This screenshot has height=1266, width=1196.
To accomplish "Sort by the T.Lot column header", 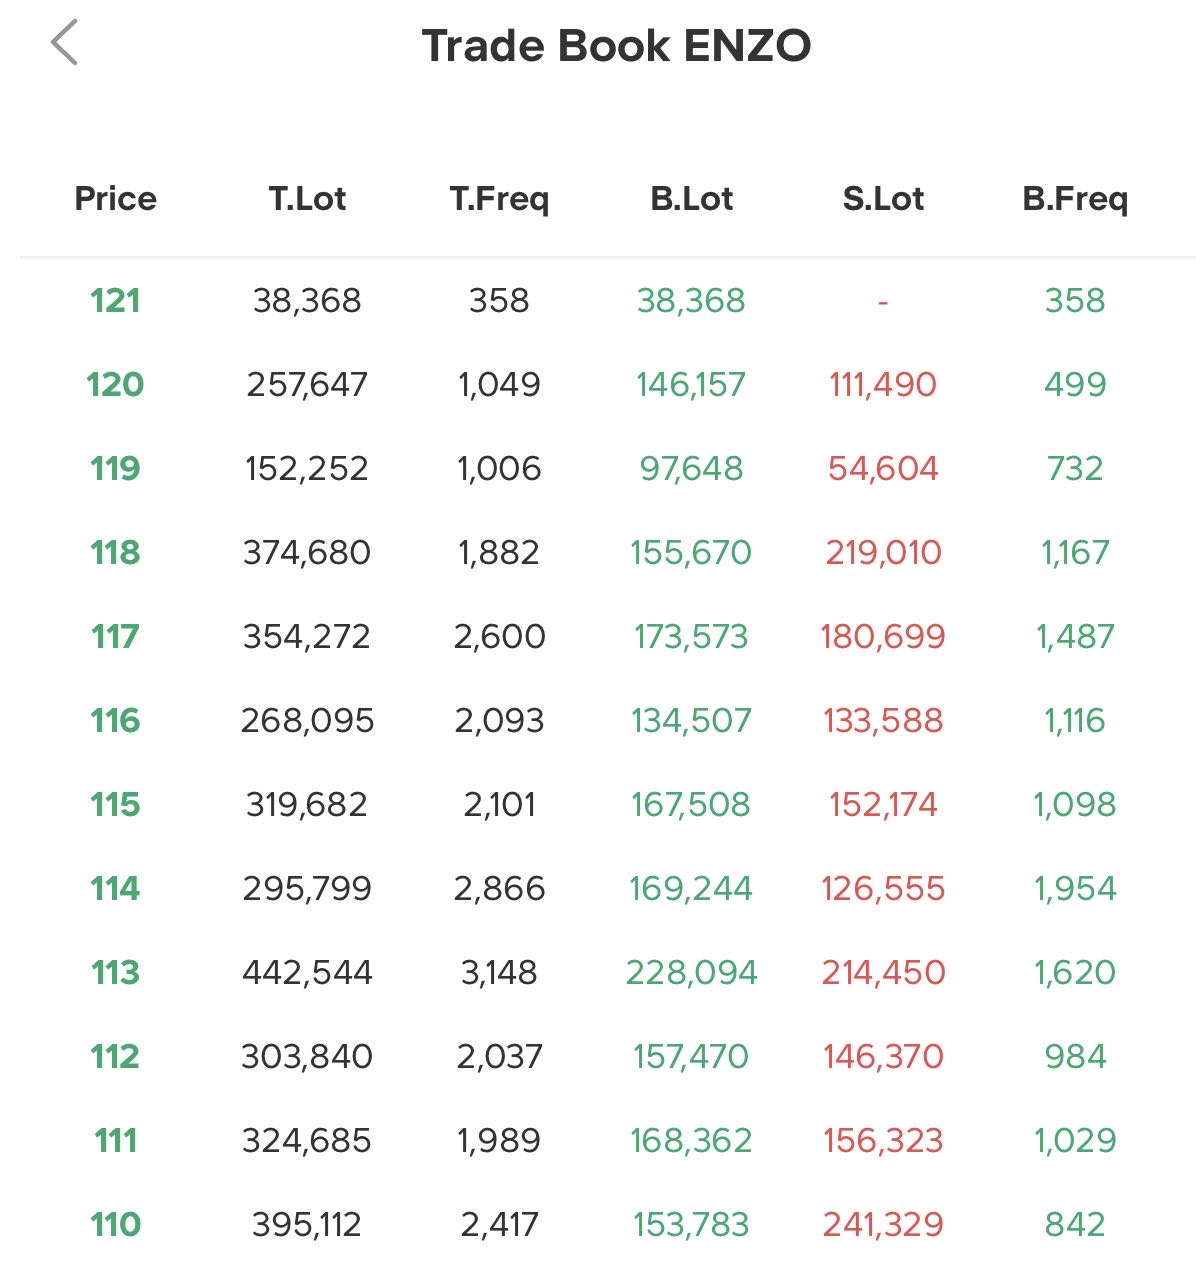I will coord(307,198).
